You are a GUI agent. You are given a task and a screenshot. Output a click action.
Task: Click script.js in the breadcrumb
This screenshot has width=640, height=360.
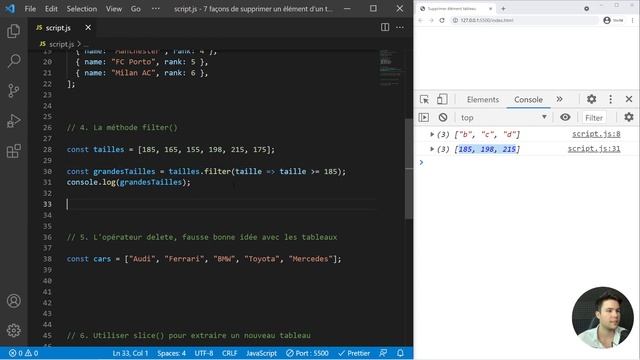click(61, 44)
